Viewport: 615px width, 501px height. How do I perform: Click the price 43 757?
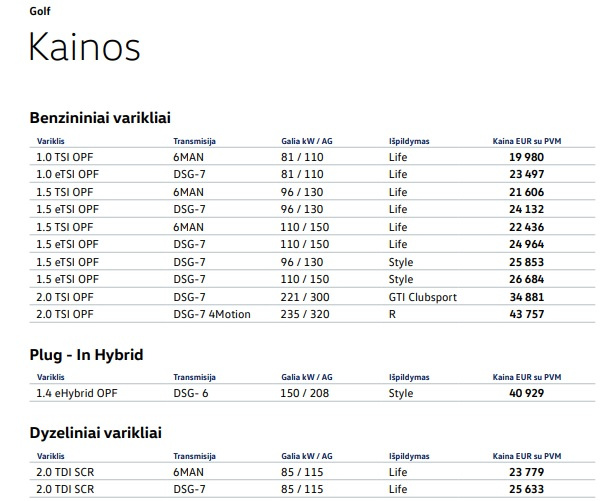pos(526,314)
